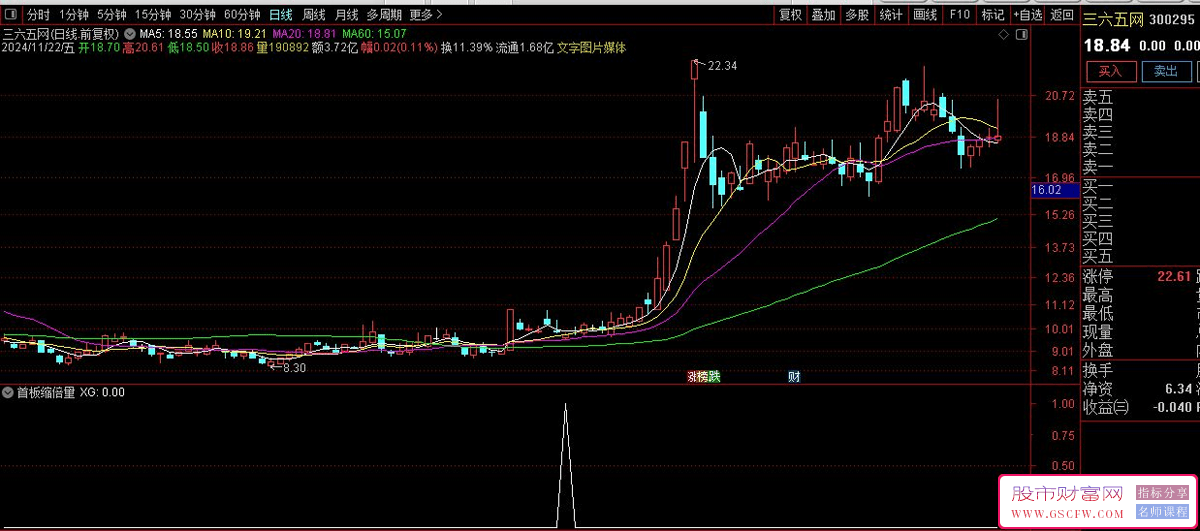Image resolution: width=1200 pixels, height=531 pixels.
Task: Click the panel layout icon left of 分时
Action: [10, 14]
